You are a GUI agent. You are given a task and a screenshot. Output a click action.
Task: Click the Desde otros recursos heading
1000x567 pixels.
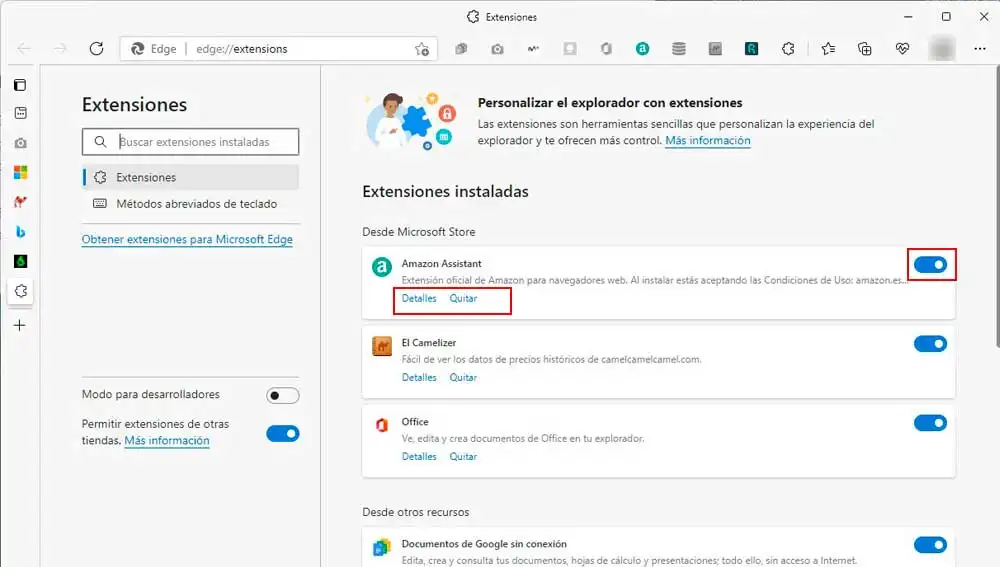pyautogui.click(x=415, y=512)
